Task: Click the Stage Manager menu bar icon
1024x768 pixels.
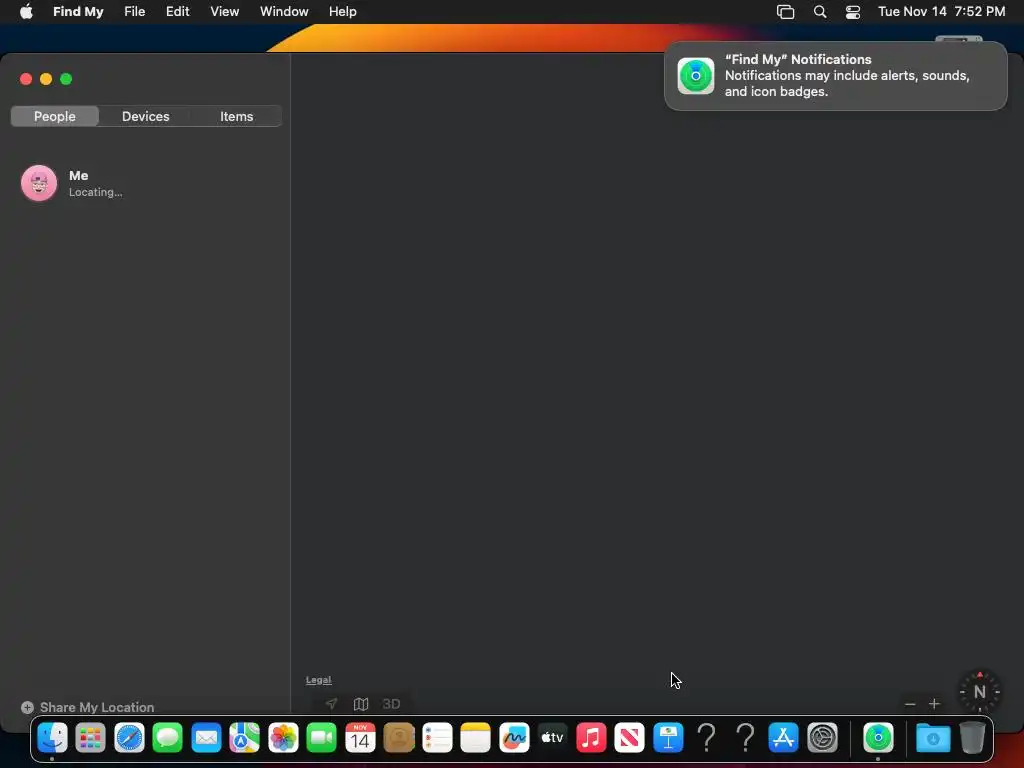Action: [786, 12]
